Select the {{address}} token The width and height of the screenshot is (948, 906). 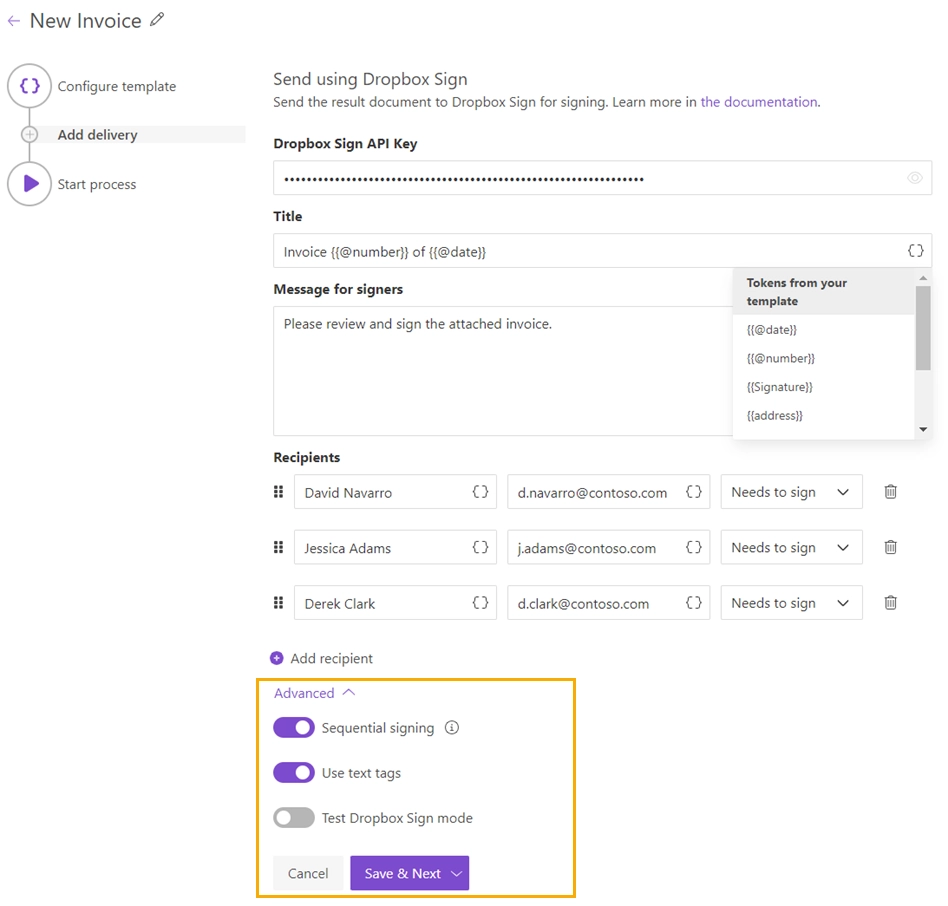click(774, 416)
